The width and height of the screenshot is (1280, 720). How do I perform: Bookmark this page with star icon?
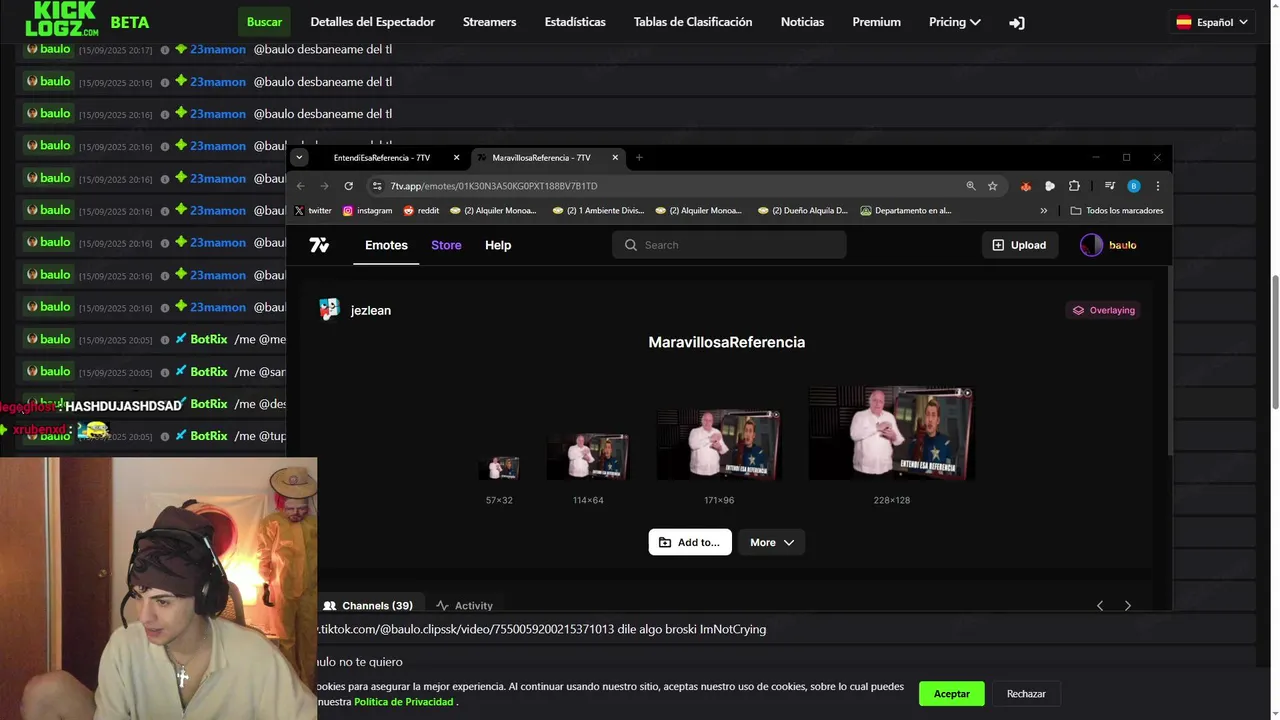click(993, 186)
